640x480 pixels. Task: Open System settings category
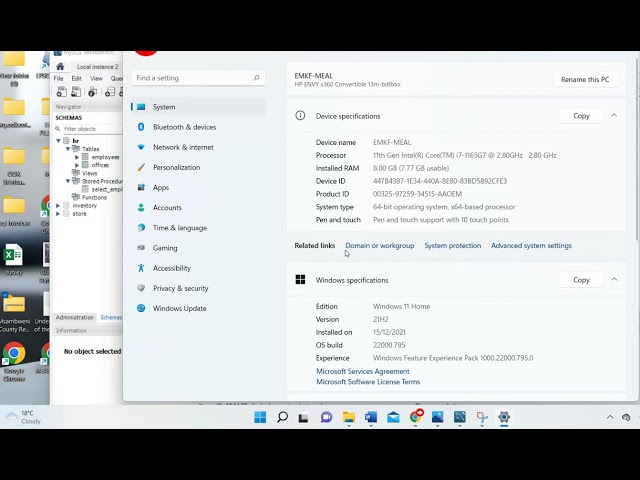[198, 107]
